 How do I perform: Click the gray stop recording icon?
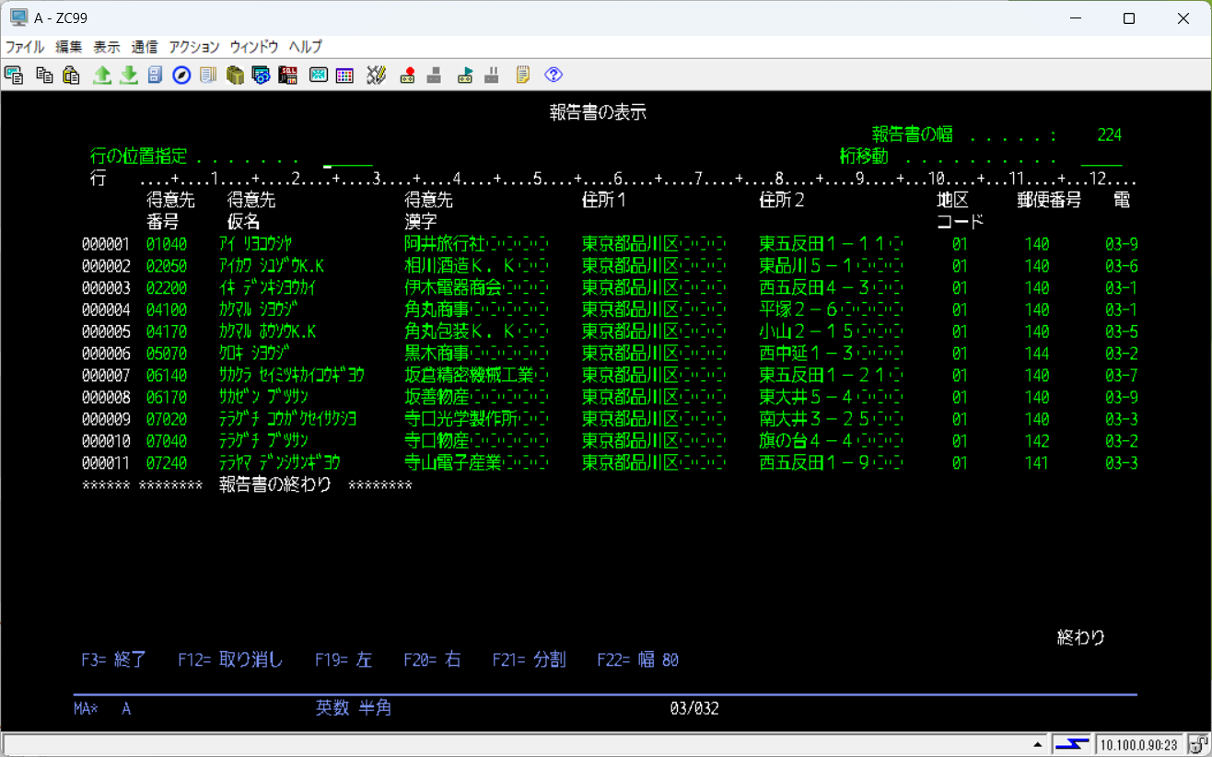tap(434, 75)
